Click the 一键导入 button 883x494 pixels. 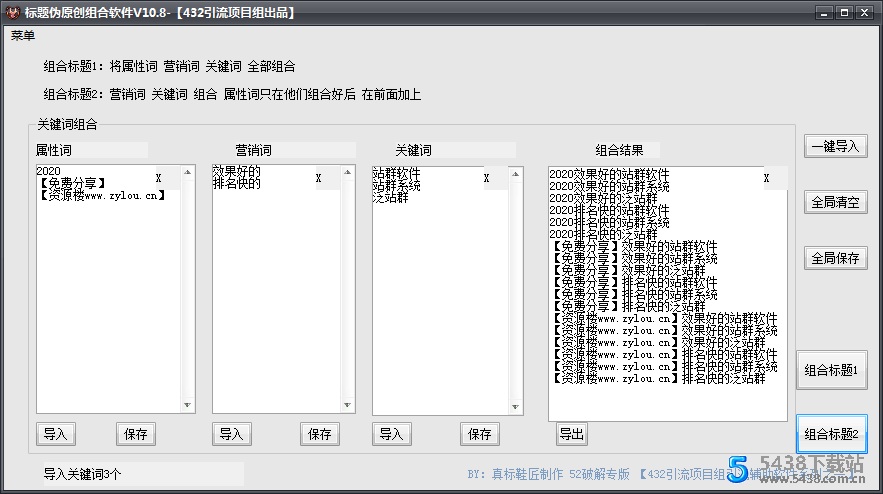[835, 146]
